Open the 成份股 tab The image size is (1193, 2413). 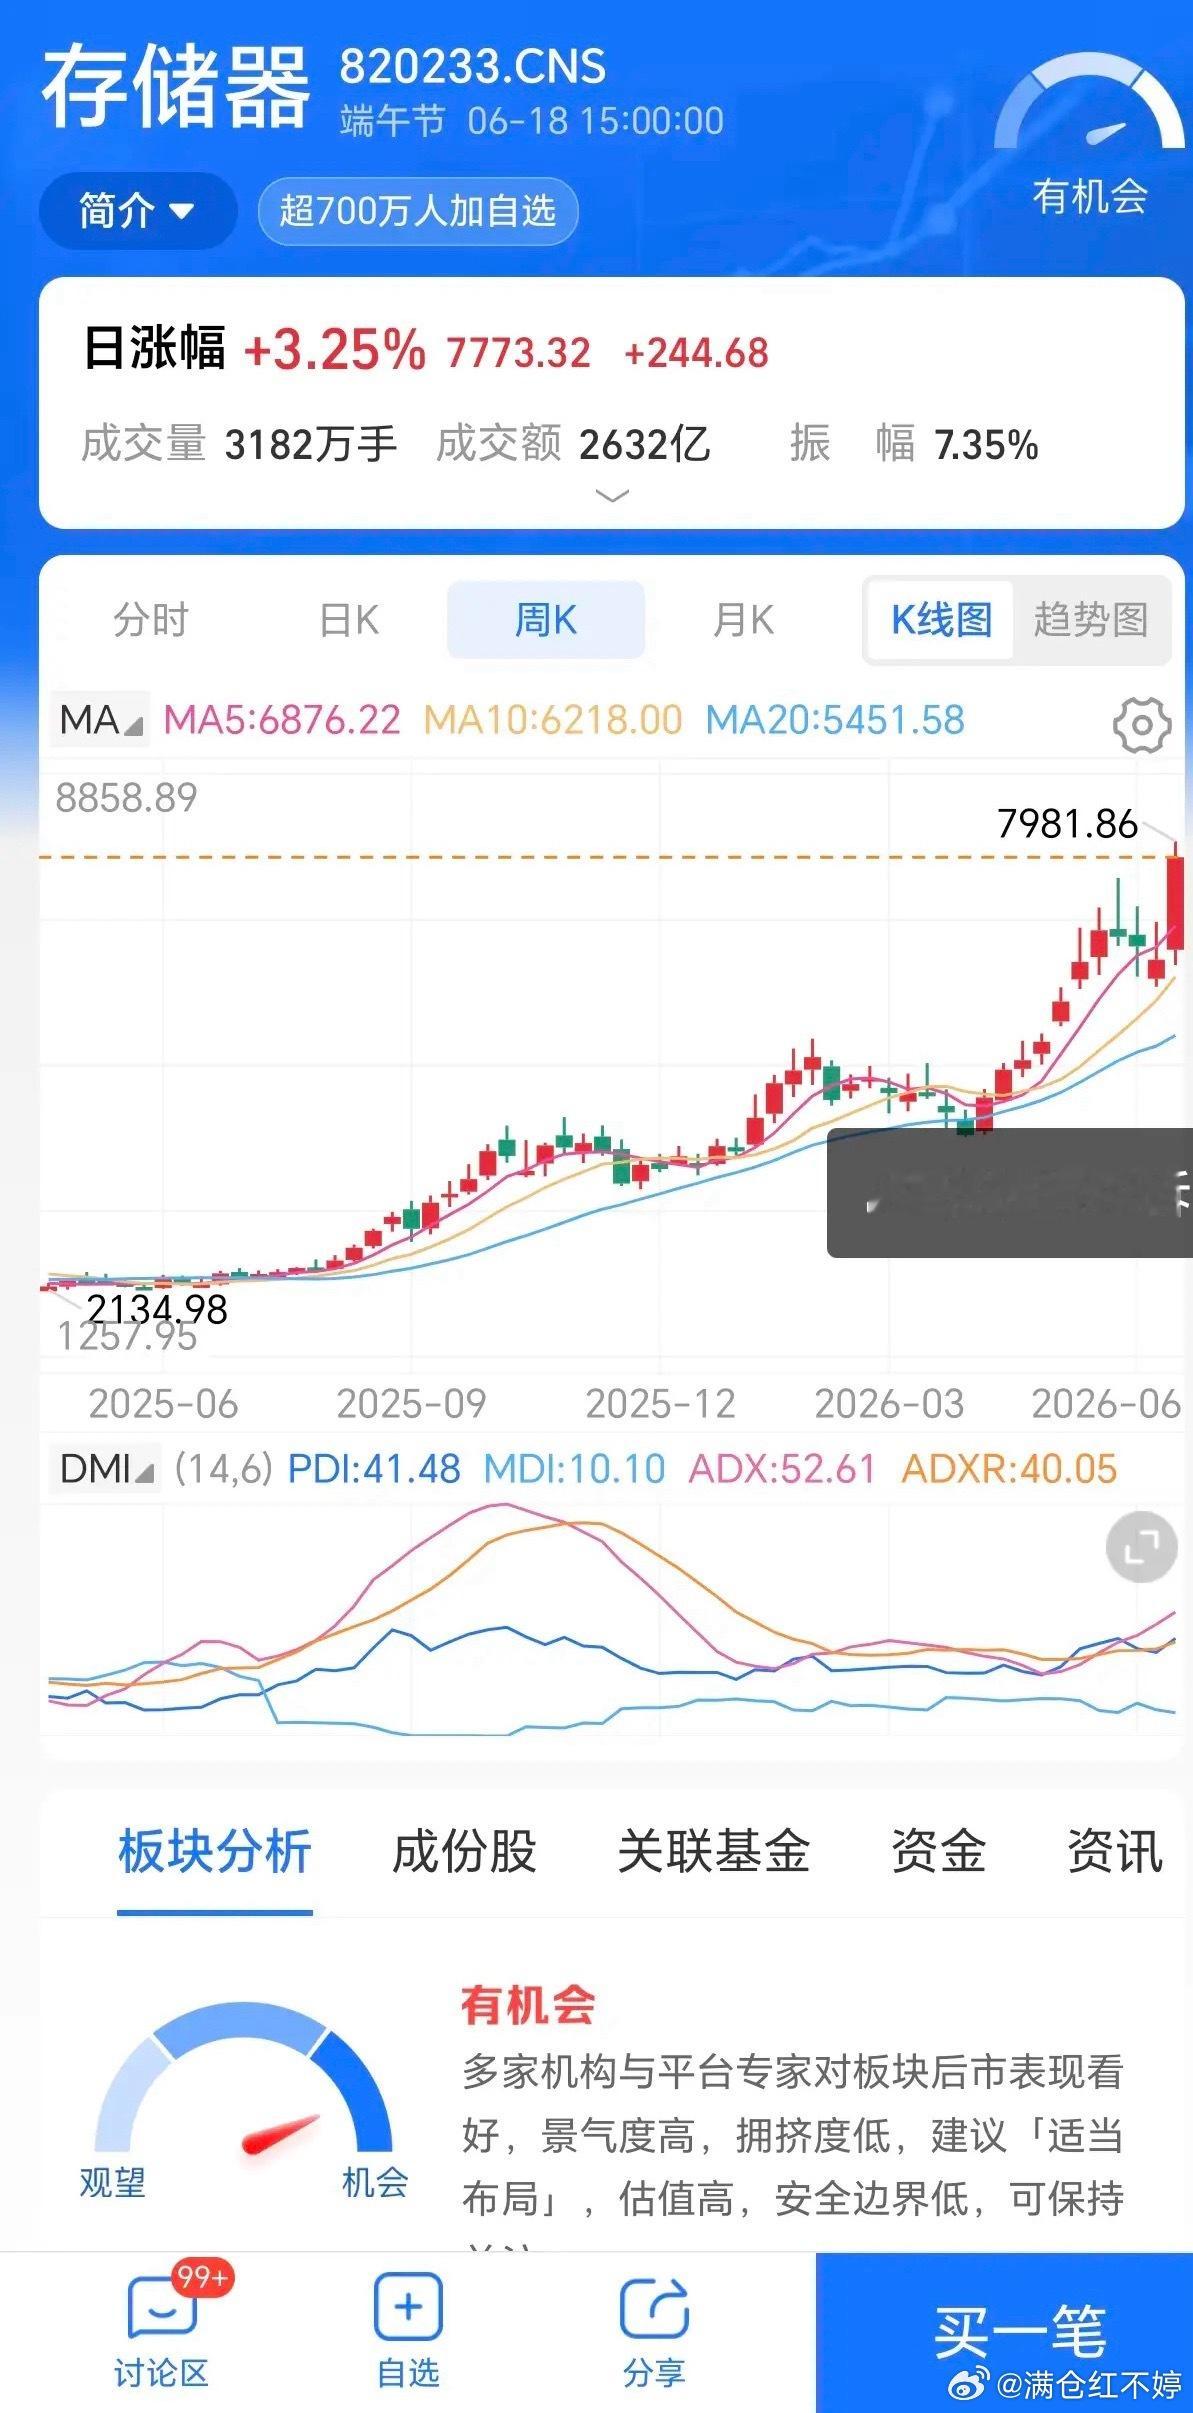[x=464, y=1851]
